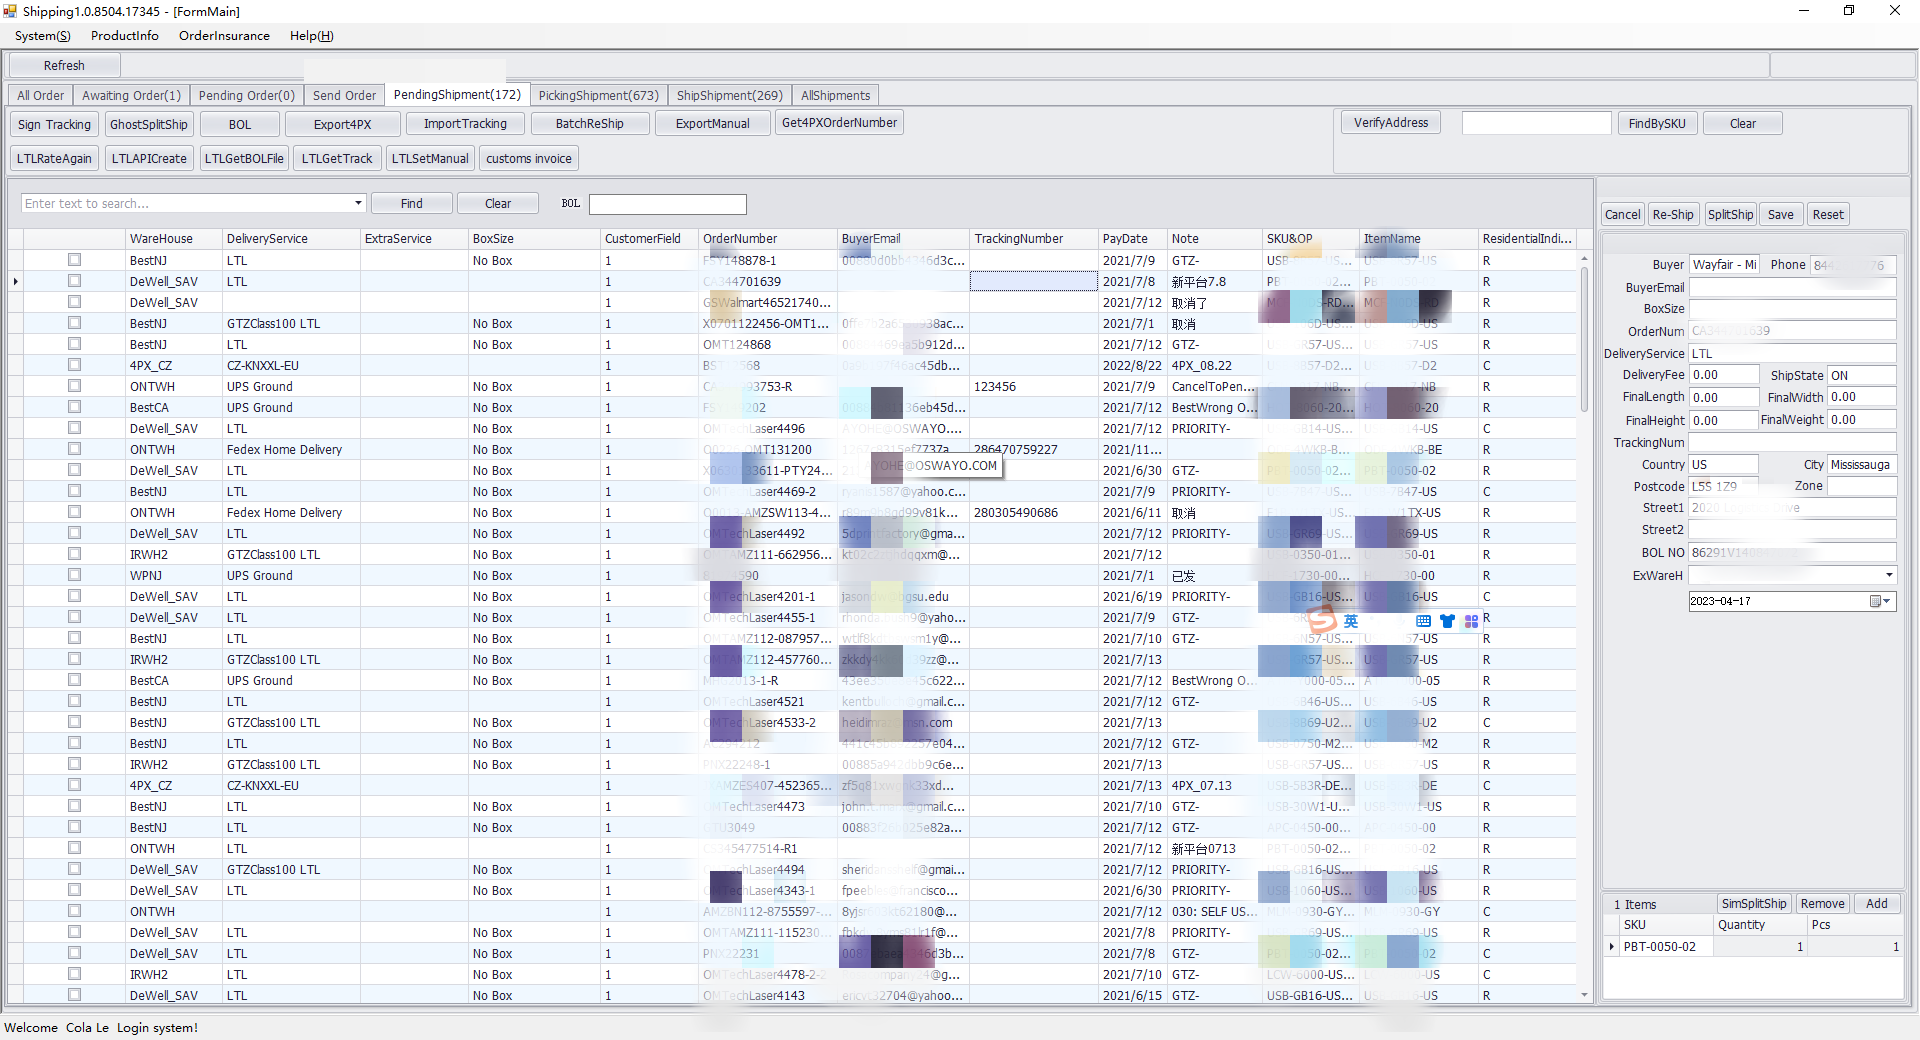
Task: Check the row with tracking 286470759227
Action: click(74, 449)
